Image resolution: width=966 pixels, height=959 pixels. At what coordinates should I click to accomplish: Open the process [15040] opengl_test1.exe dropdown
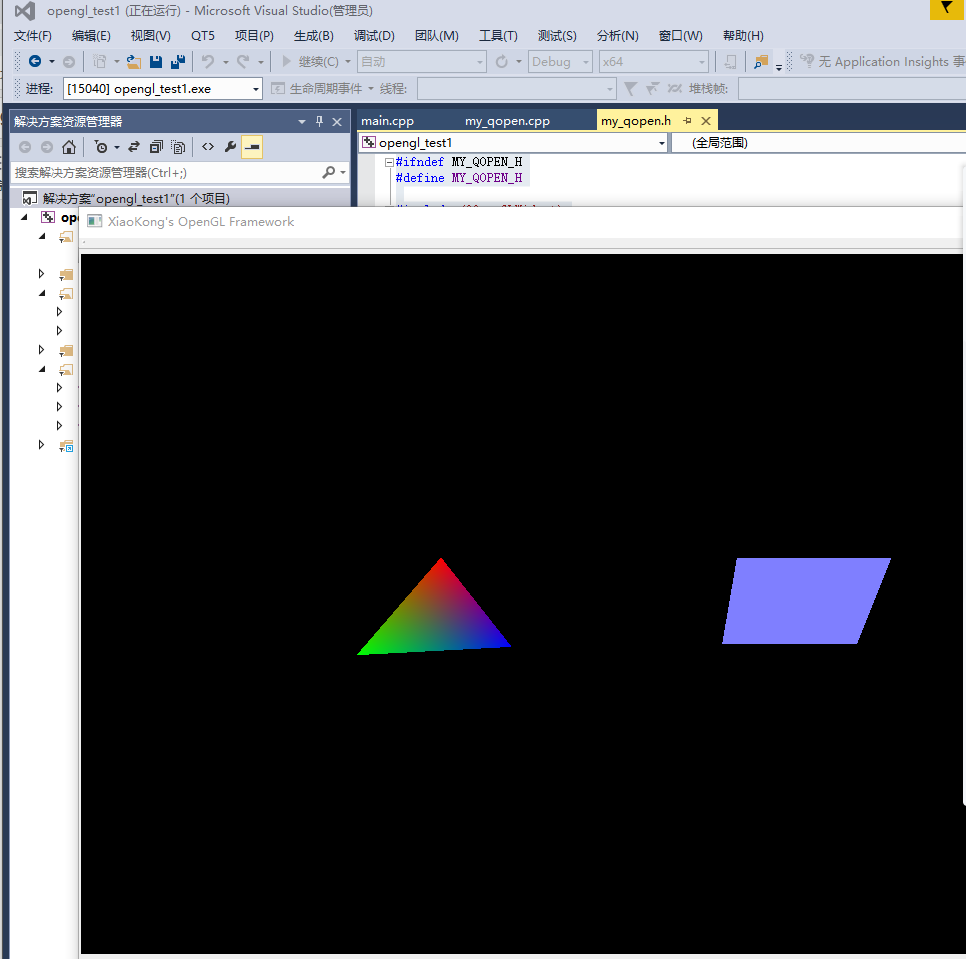point(256,89)
